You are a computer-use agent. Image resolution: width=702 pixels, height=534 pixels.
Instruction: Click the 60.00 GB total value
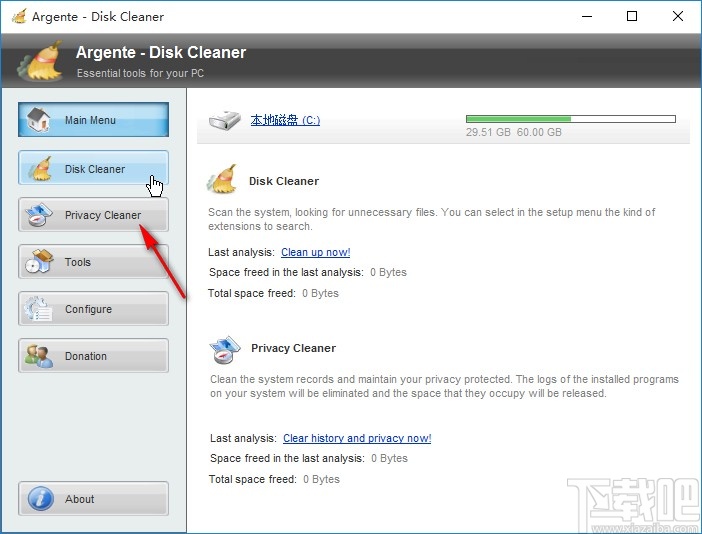pos(539,132)
